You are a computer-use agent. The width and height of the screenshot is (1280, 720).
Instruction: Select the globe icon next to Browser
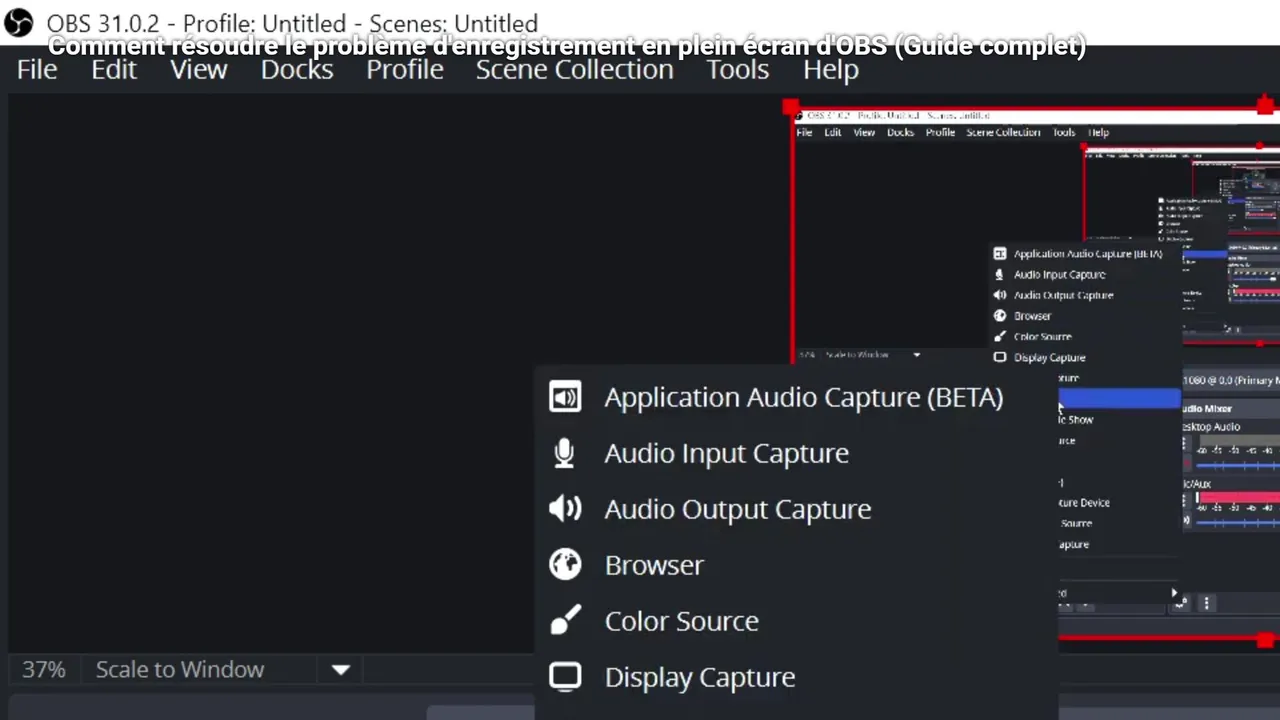point(565,565)
